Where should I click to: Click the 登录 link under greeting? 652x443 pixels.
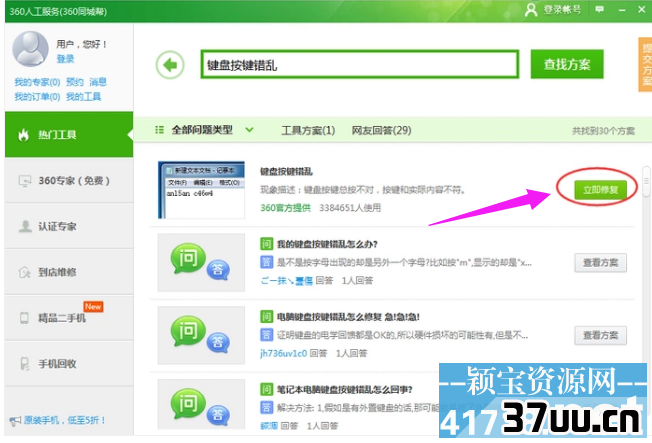pyautogui.click(x=65, y=59)
